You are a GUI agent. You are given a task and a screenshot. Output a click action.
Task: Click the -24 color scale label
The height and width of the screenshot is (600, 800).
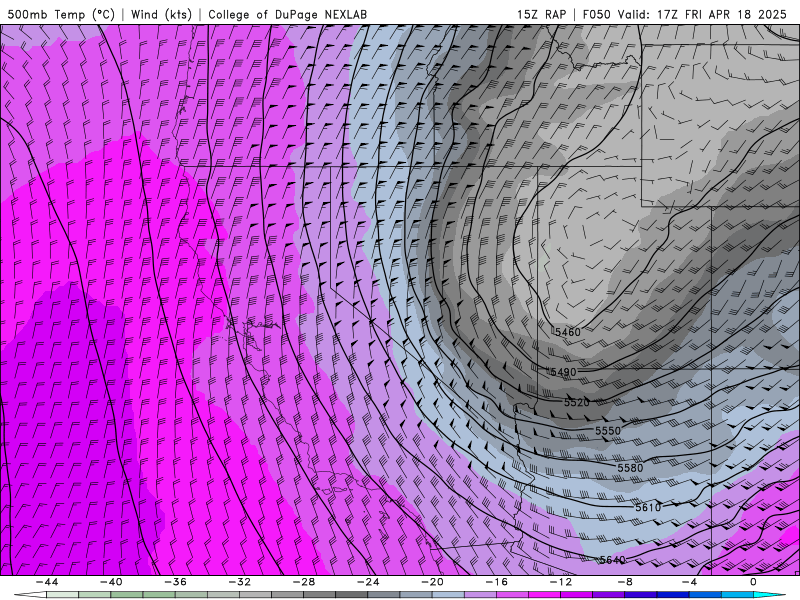tap(368, 582)
